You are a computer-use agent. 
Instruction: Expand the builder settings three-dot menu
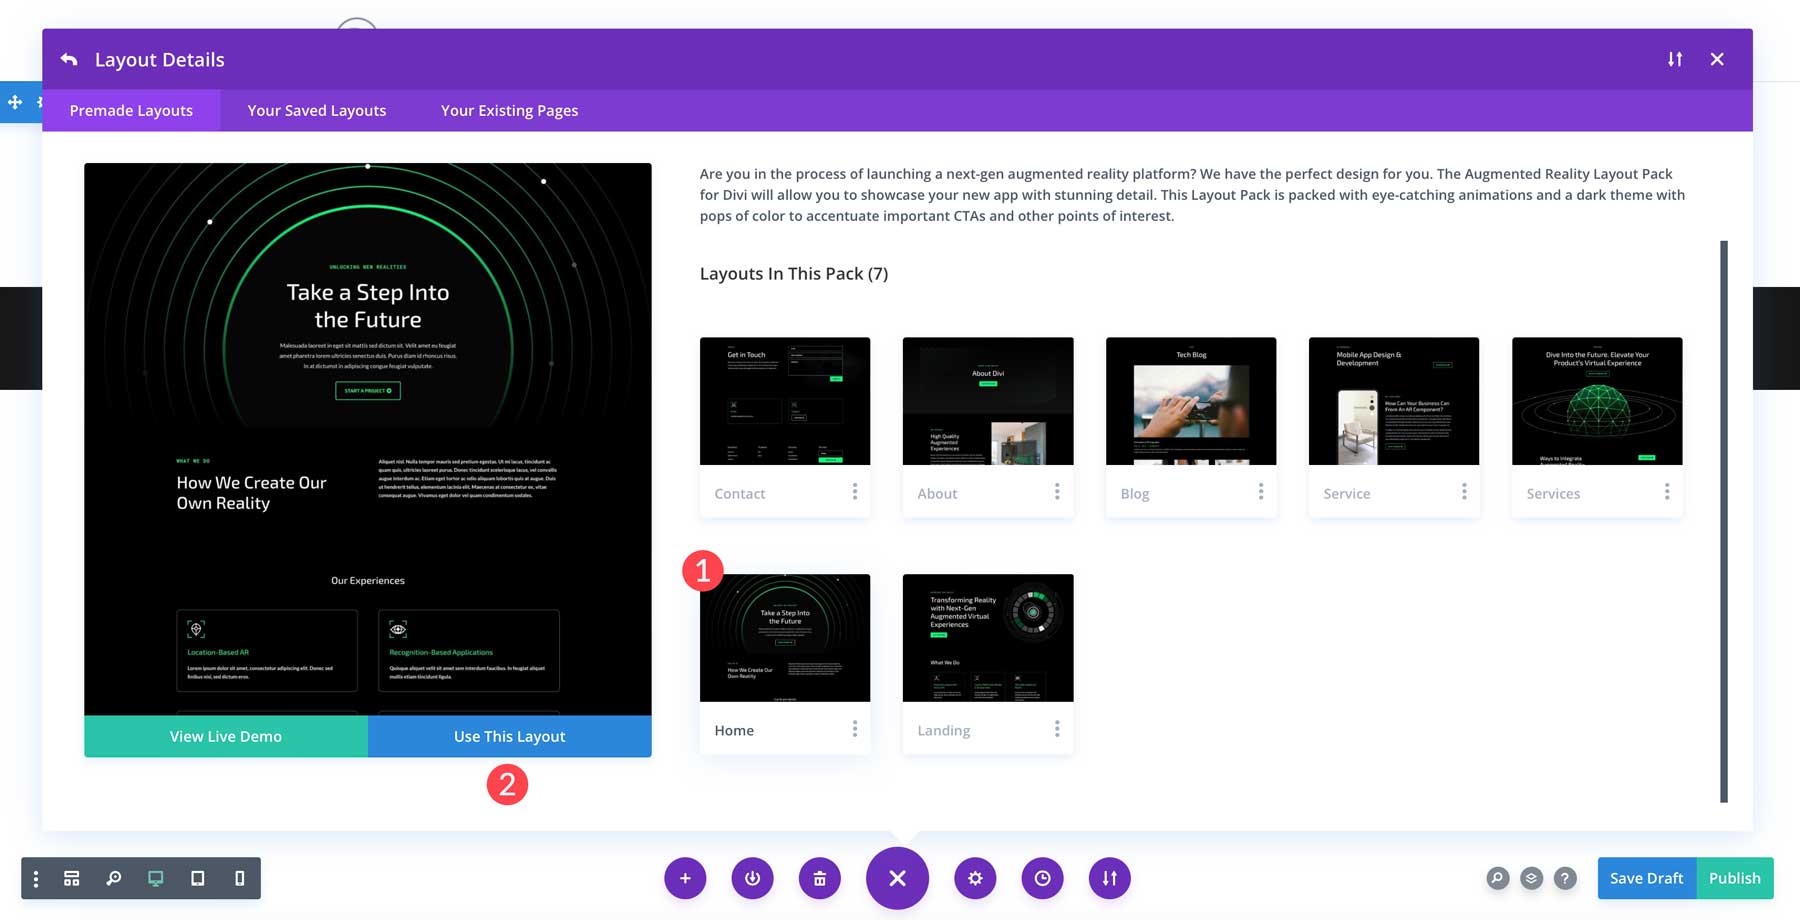(36, 878)
